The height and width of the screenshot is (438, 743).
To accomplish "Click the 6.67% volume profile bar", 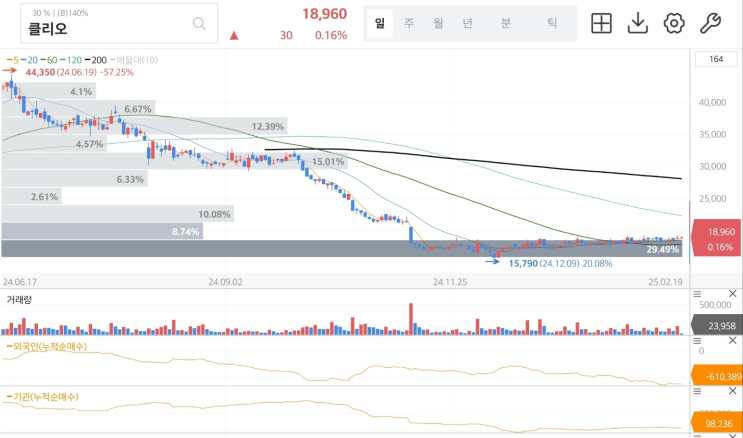I will [78, 109].
